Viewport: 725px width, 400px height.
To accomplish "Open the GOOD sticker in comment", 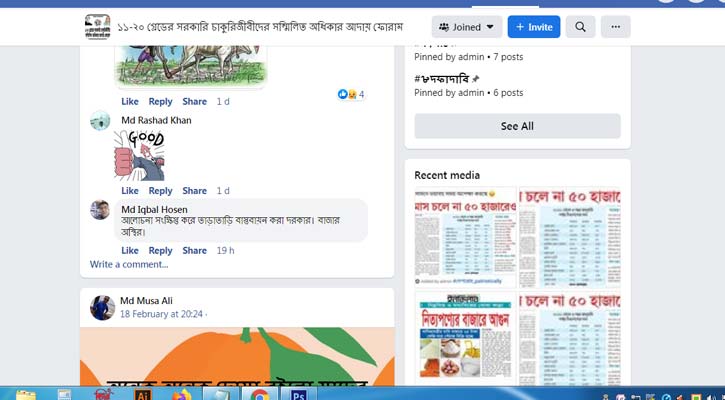I will (x=139, y=156).
